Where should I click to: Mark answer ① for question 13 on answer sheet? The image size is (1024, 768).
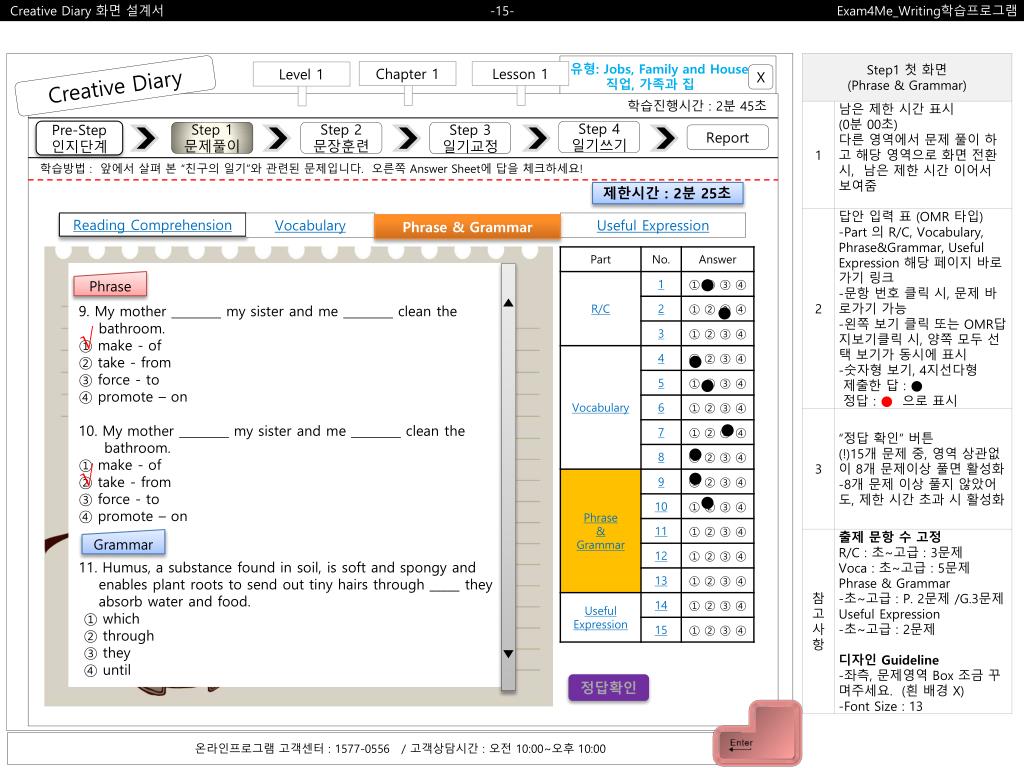pos(694,581)
